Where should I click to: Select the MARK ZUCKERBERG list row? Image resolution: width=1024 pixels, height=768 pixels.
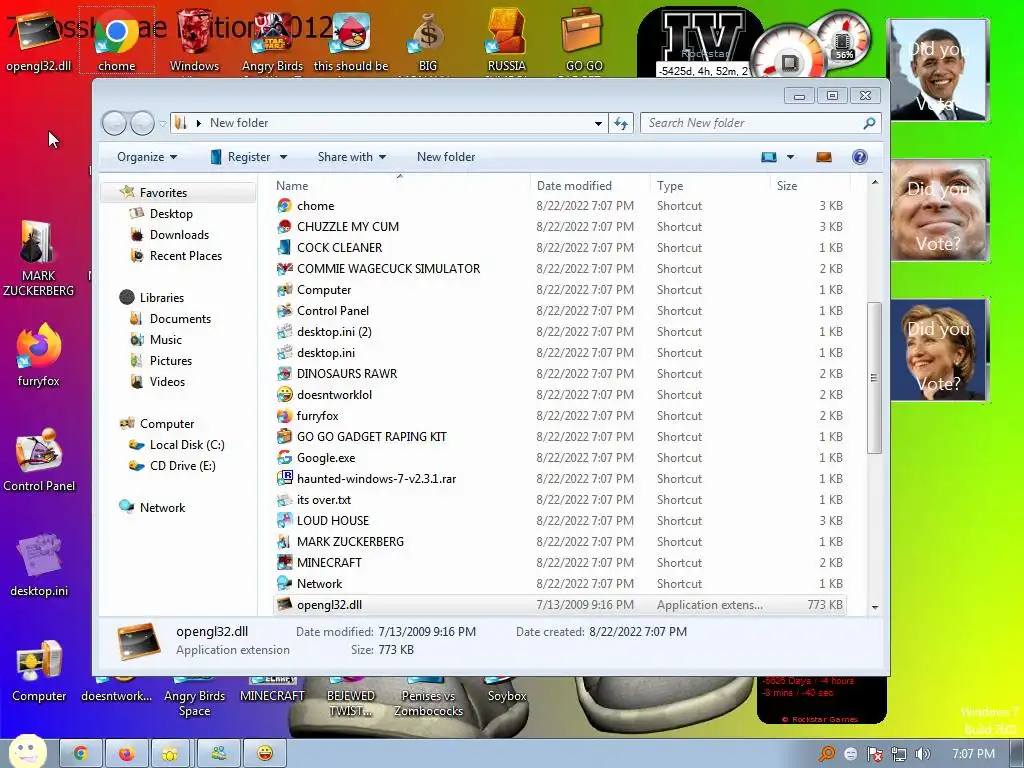coord(559,542)
